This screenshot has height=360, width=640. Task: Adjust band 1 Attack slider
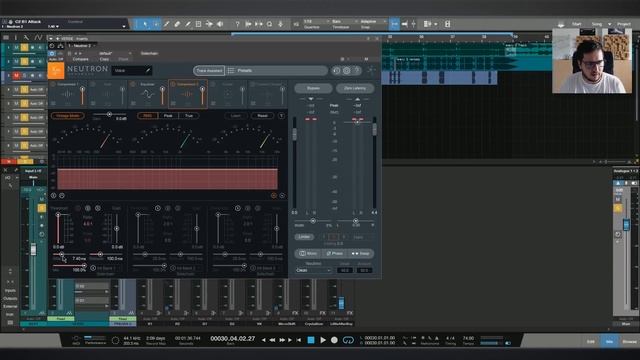[x=61, y=254]
